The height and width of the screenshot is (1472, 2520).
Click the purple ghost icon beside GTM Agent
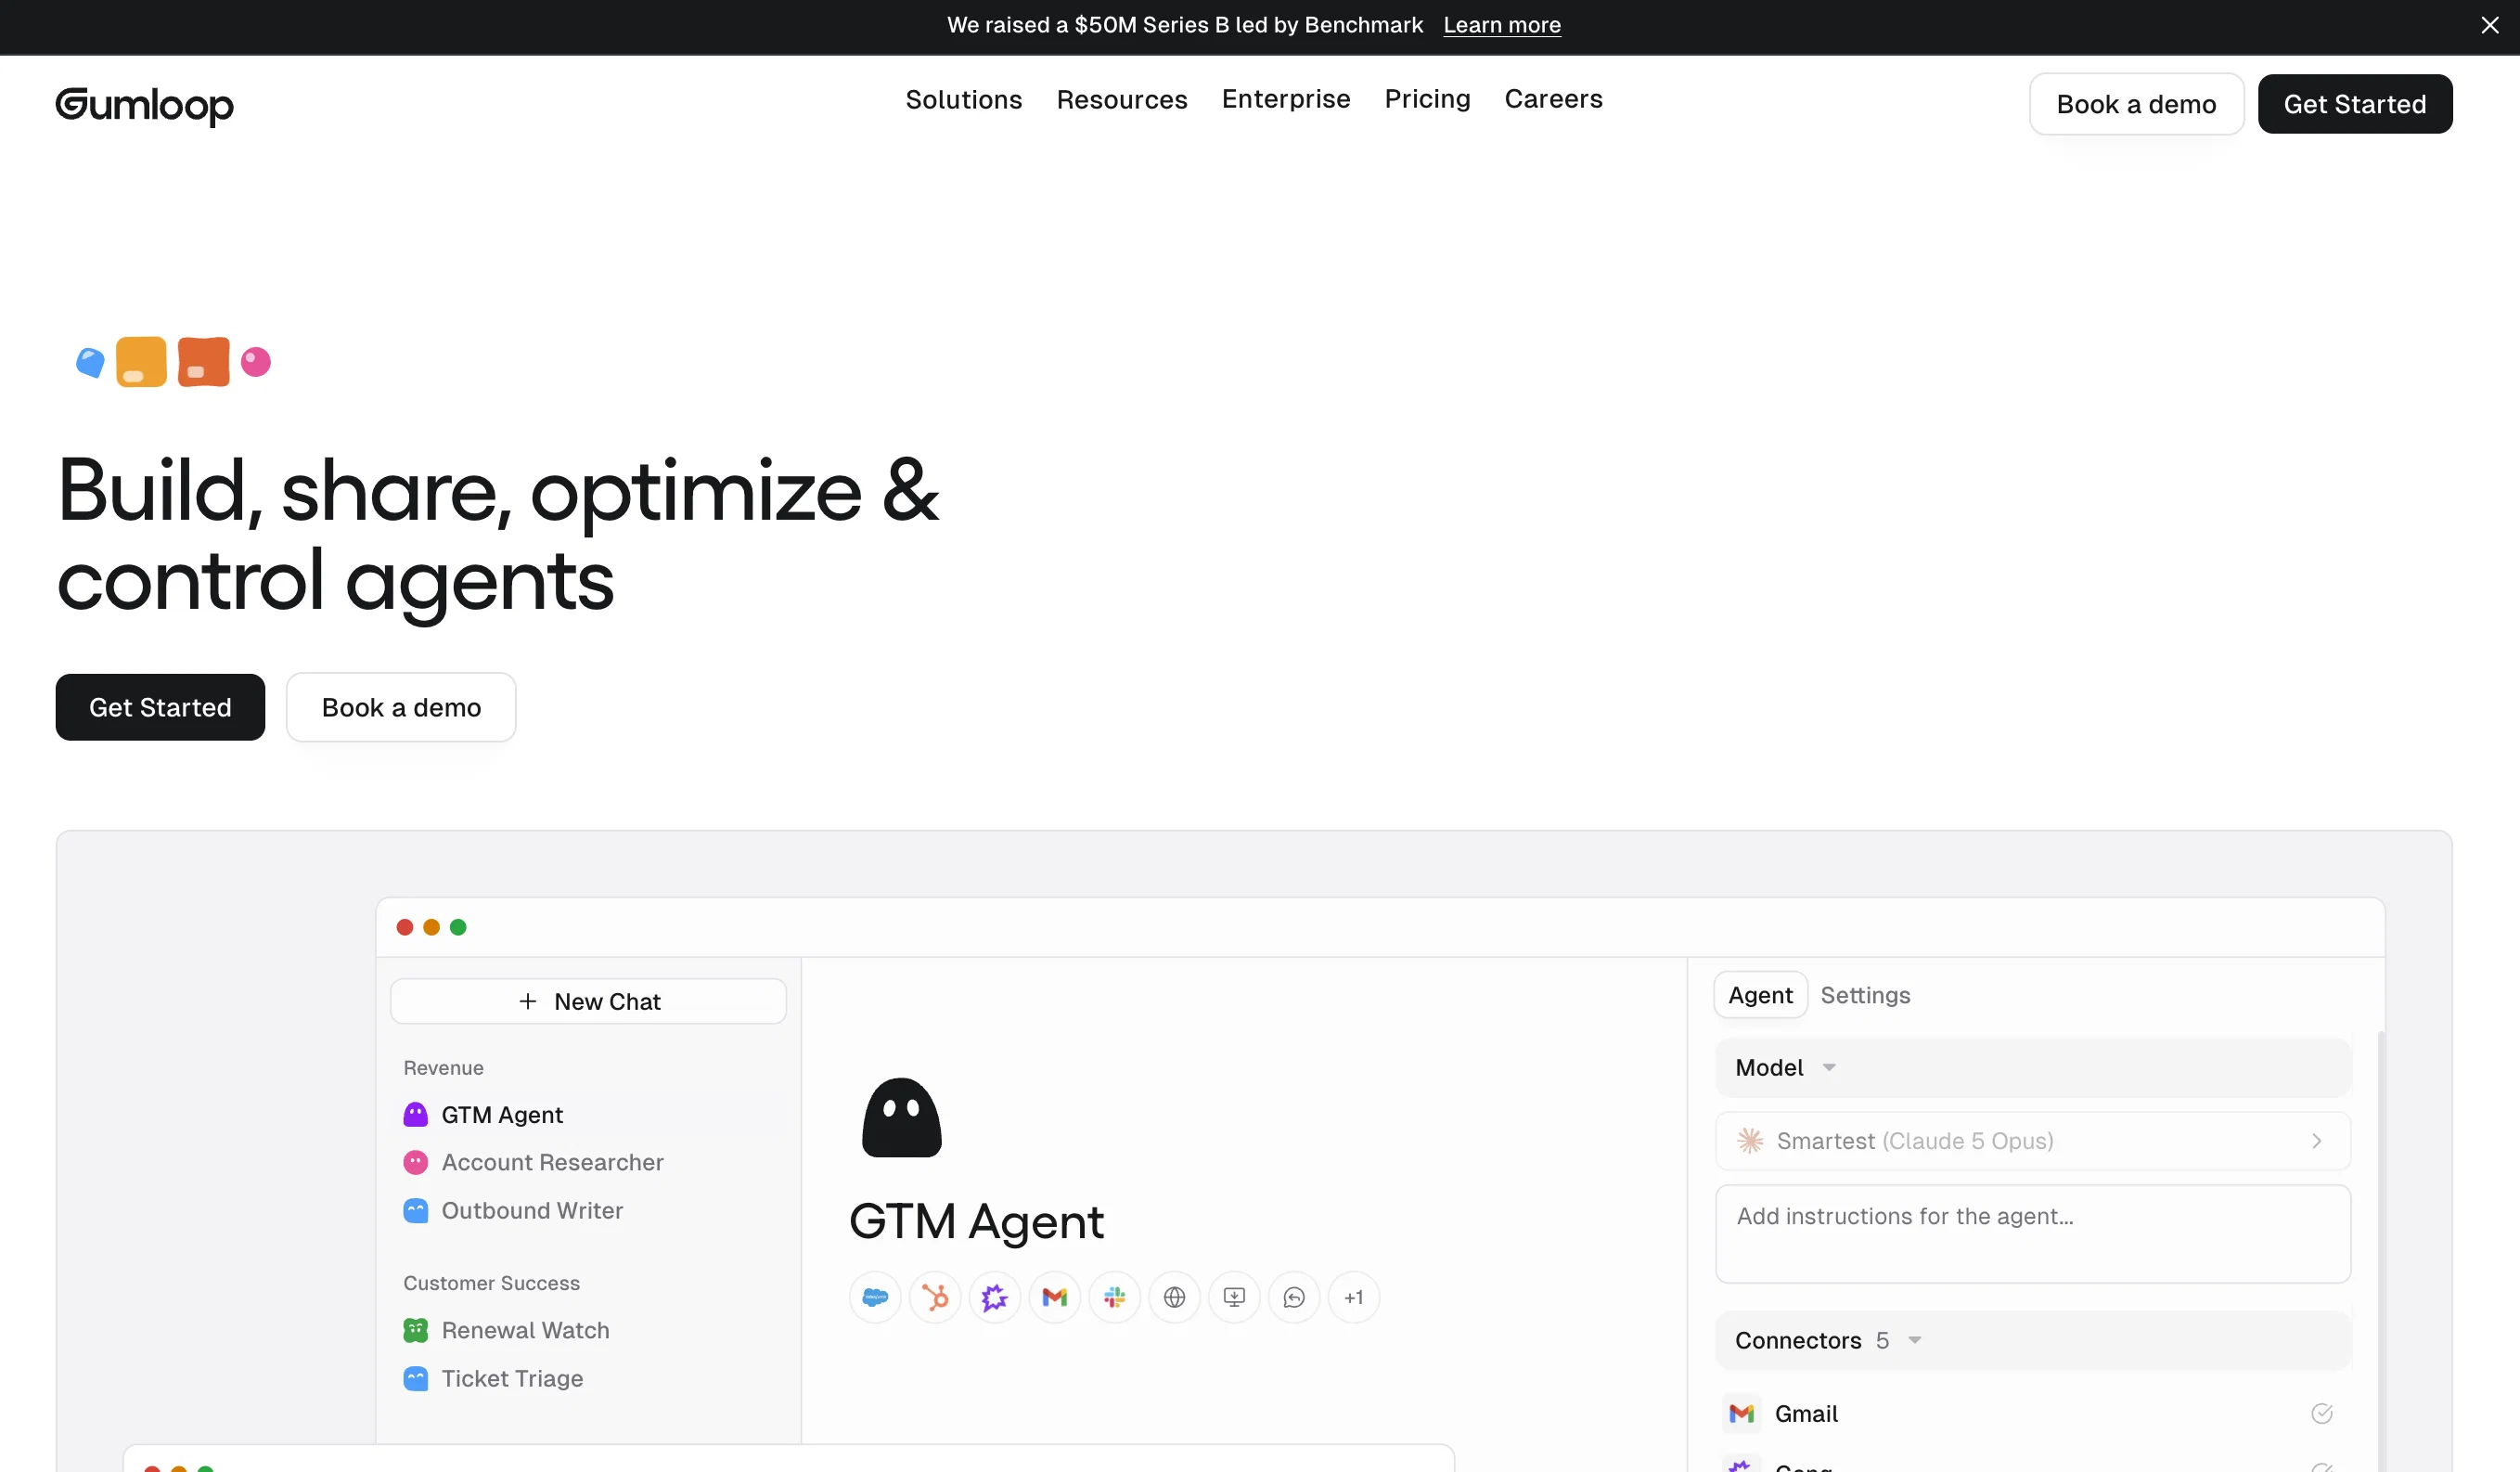(415, 1114)
